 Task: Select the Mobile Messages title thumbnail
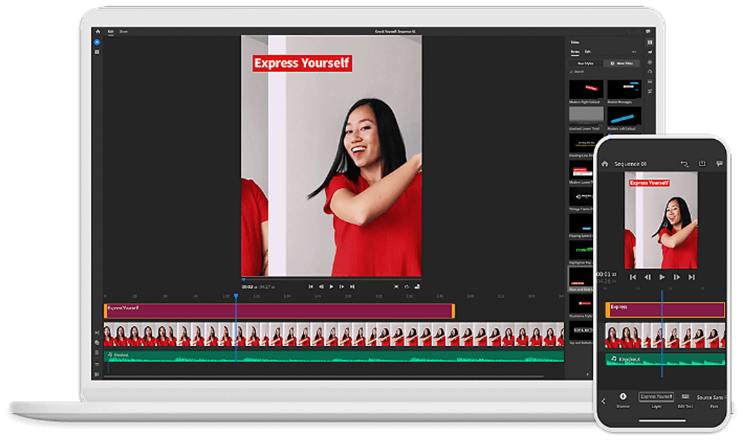coord(624,89)
